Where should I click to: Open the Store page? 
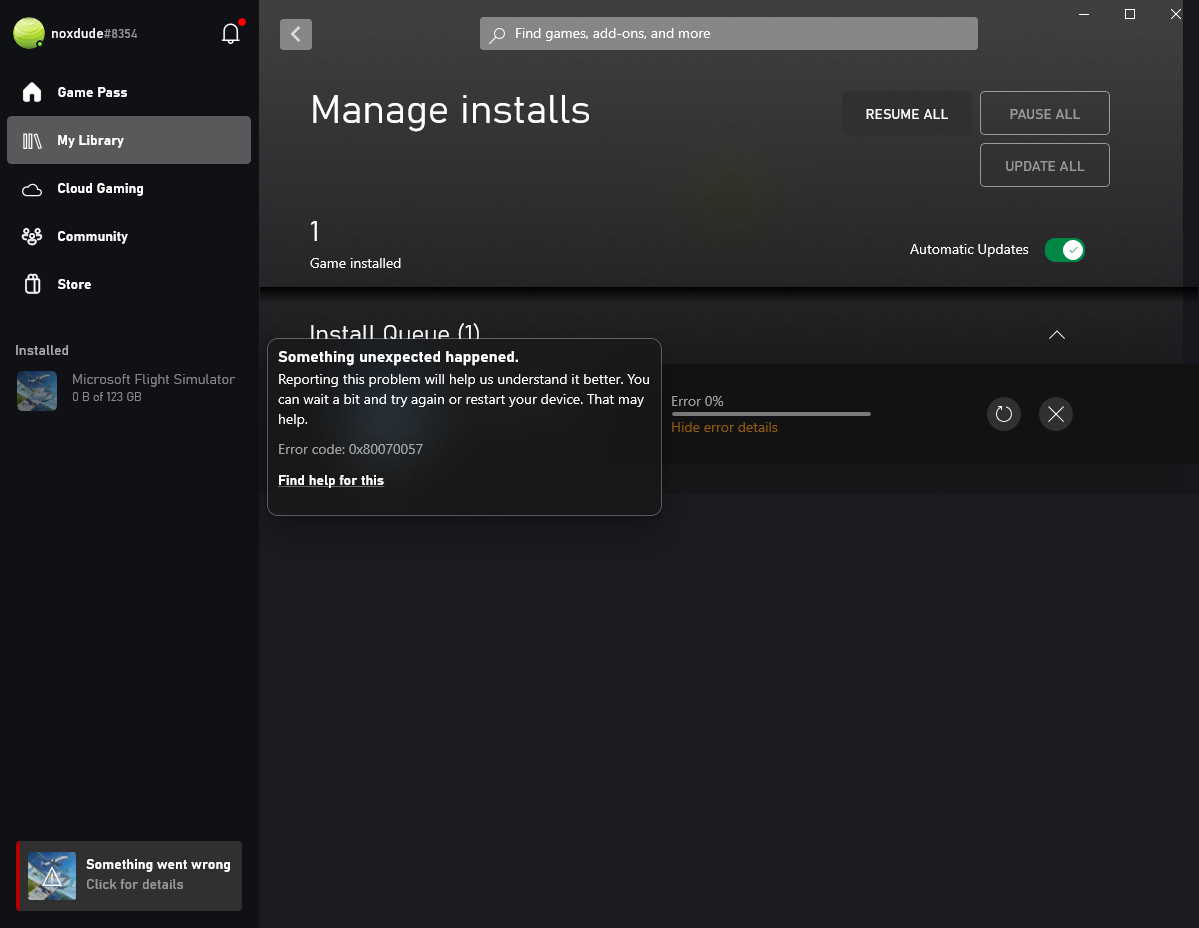pos(74,284)
